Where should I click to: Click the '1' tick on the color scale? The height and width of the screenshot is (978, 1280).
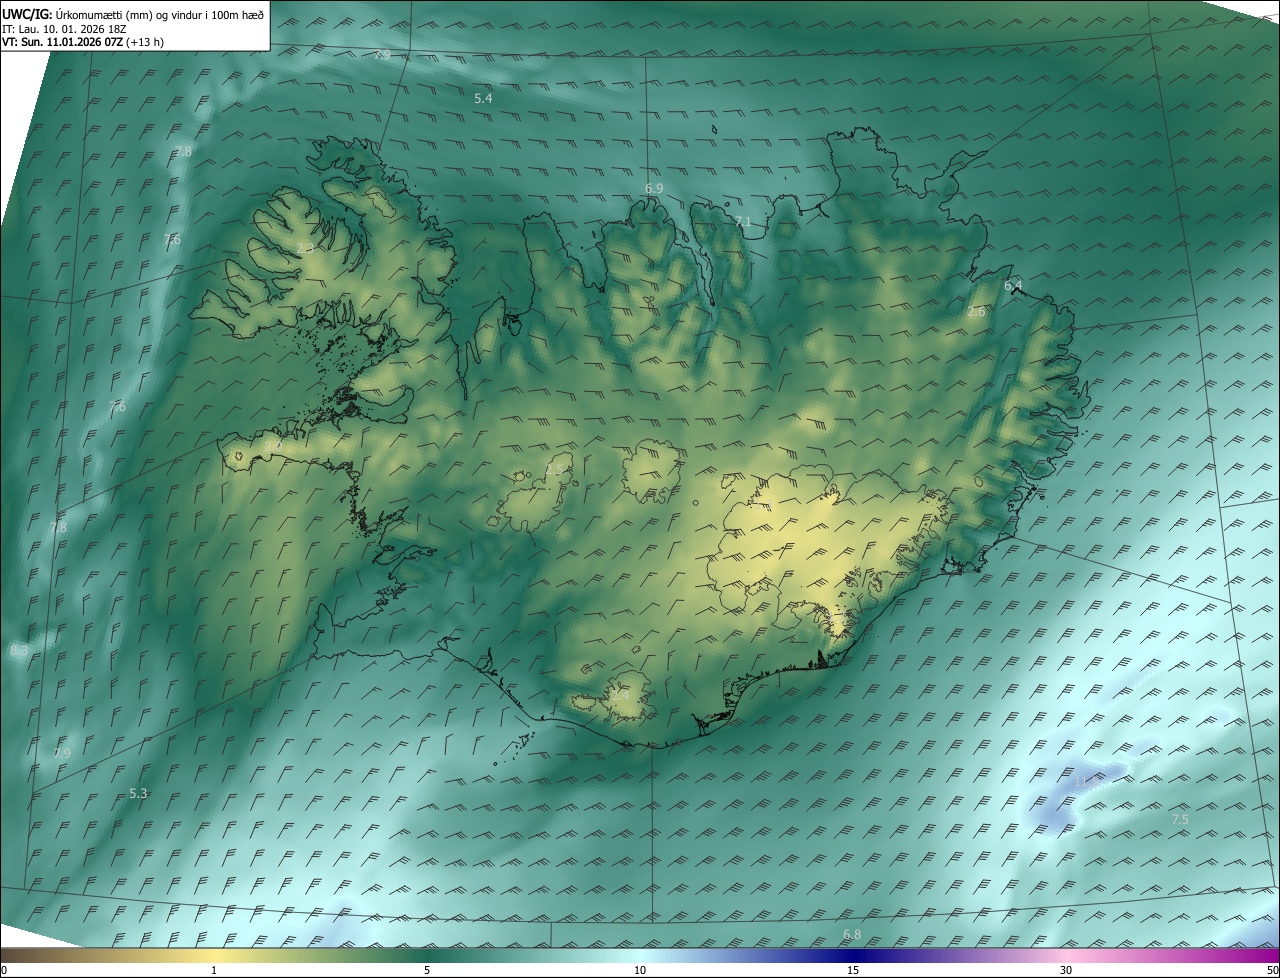pos(214,970)
